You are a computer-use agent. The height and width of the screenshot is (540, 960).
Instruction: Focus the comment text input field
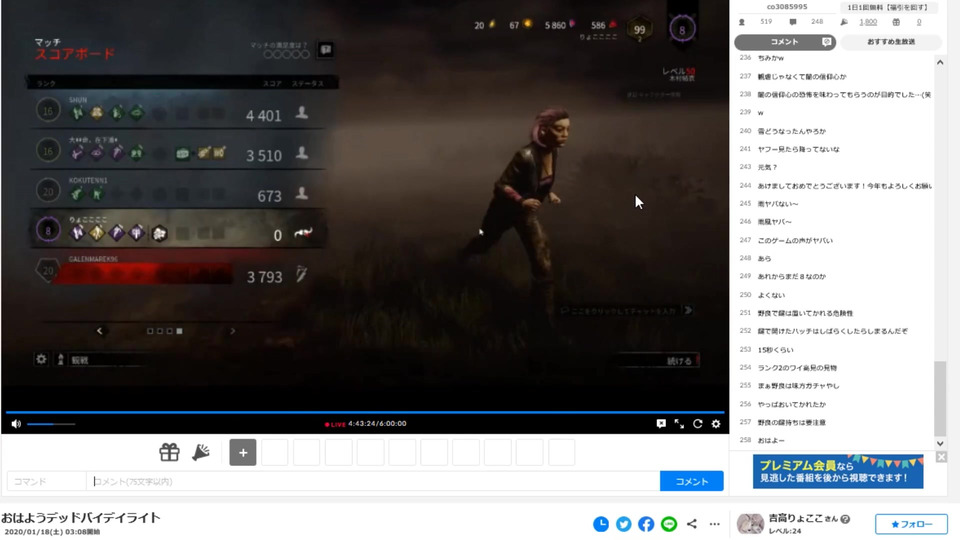click(373, 481)
